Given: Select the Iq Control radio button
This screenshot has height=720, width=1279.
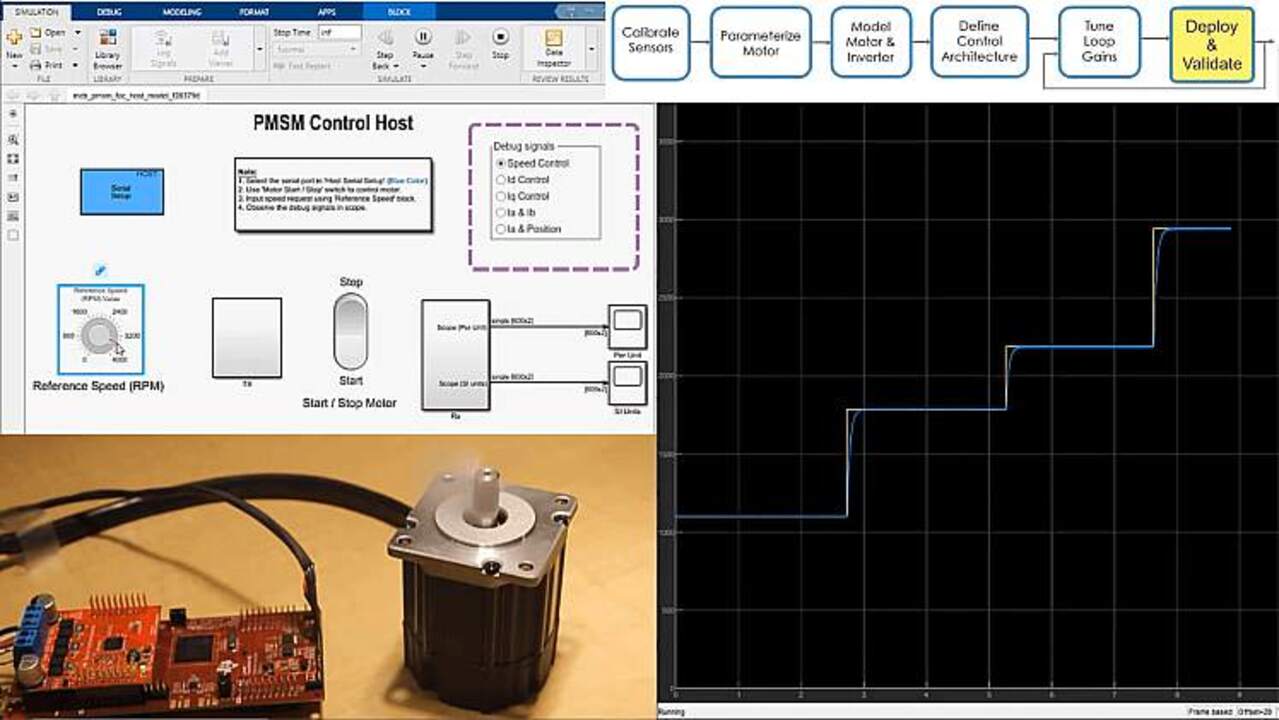Looking at the screenshot, I should (502, 196).
